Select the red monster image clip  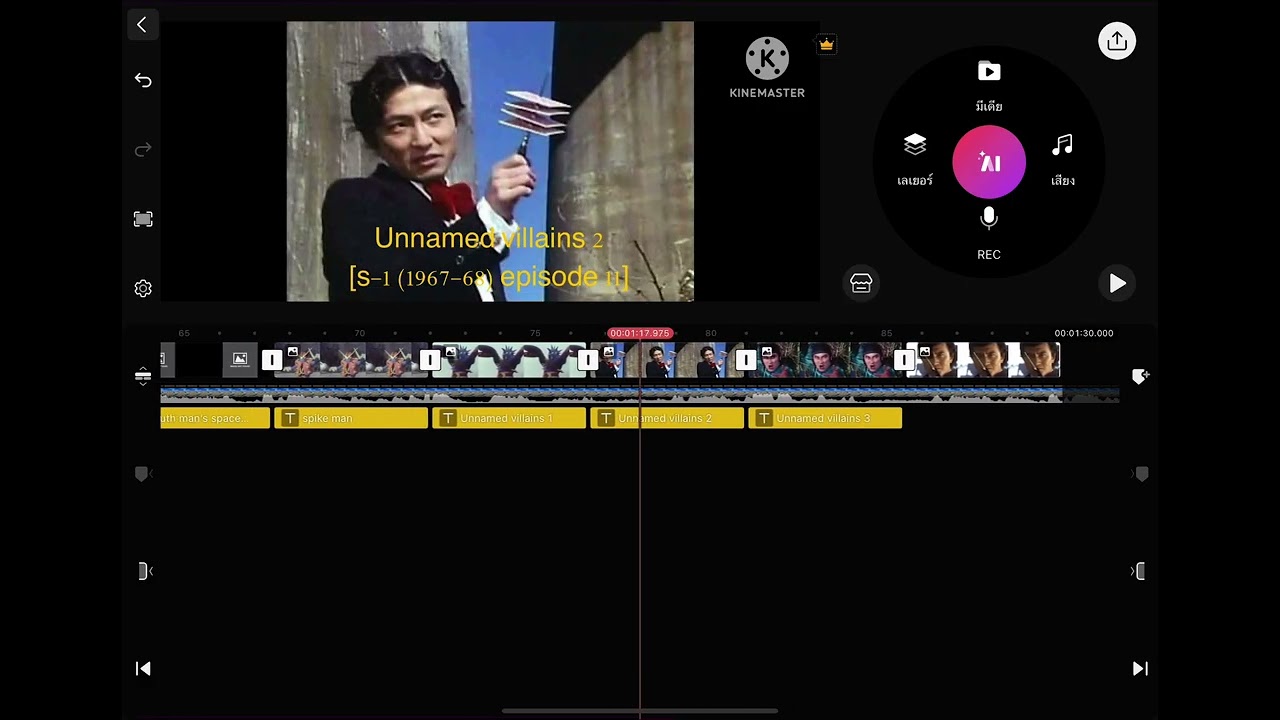pyautogui.click(x=351, y=360)
